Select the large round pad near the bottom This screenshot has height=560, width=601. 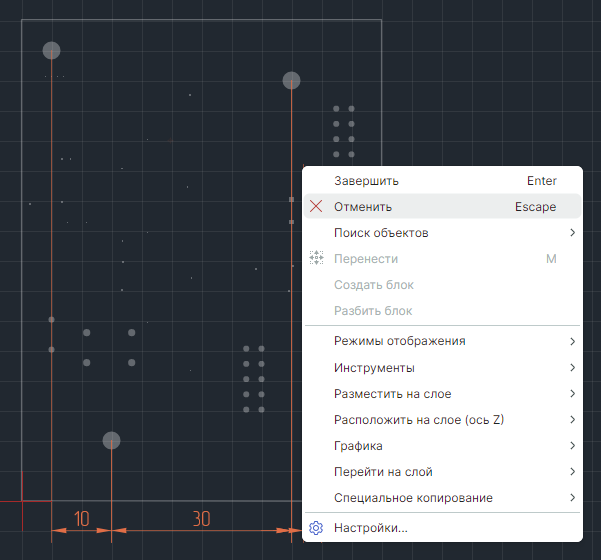coord(112,440)
